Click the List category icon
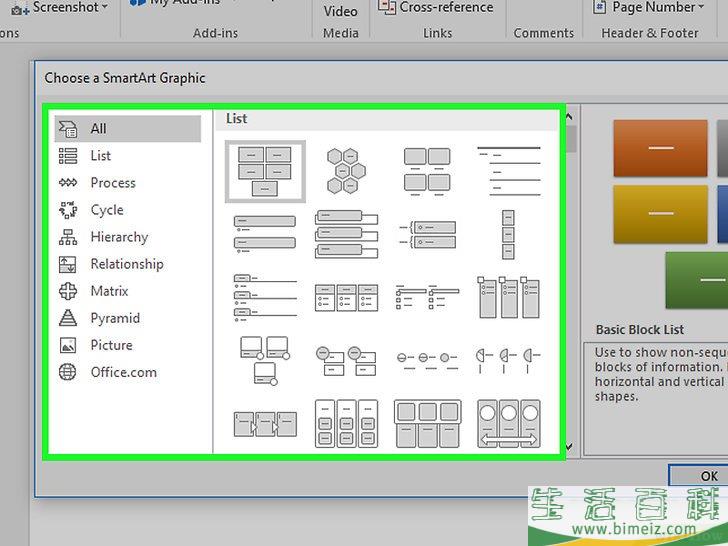Image resolution: width=728 pixels, height=546 pixels. tap(68, 156)
